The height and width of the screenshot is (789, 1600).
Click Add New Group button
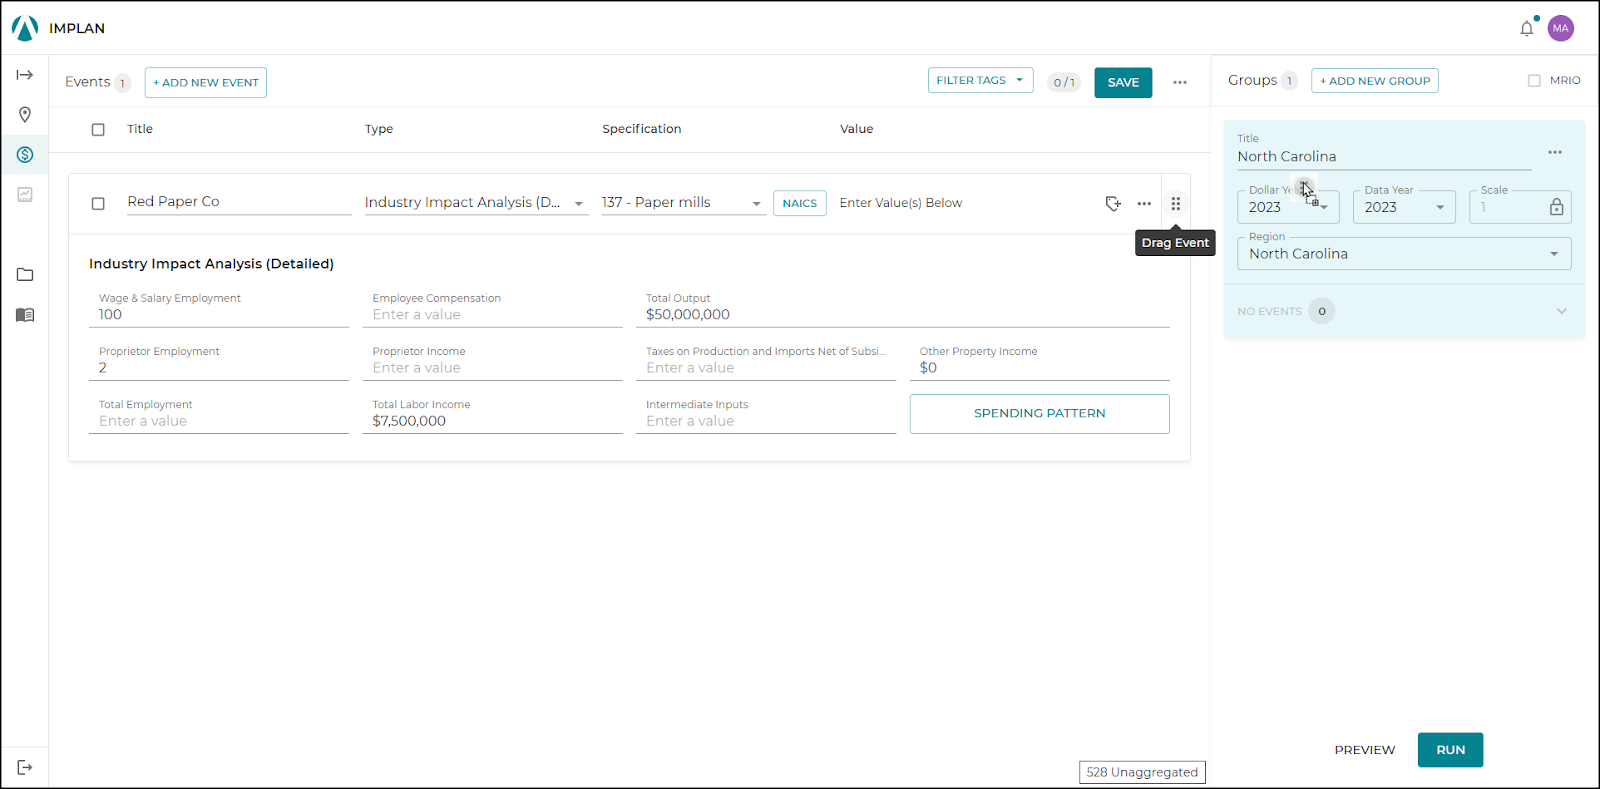coord(1375,81)
